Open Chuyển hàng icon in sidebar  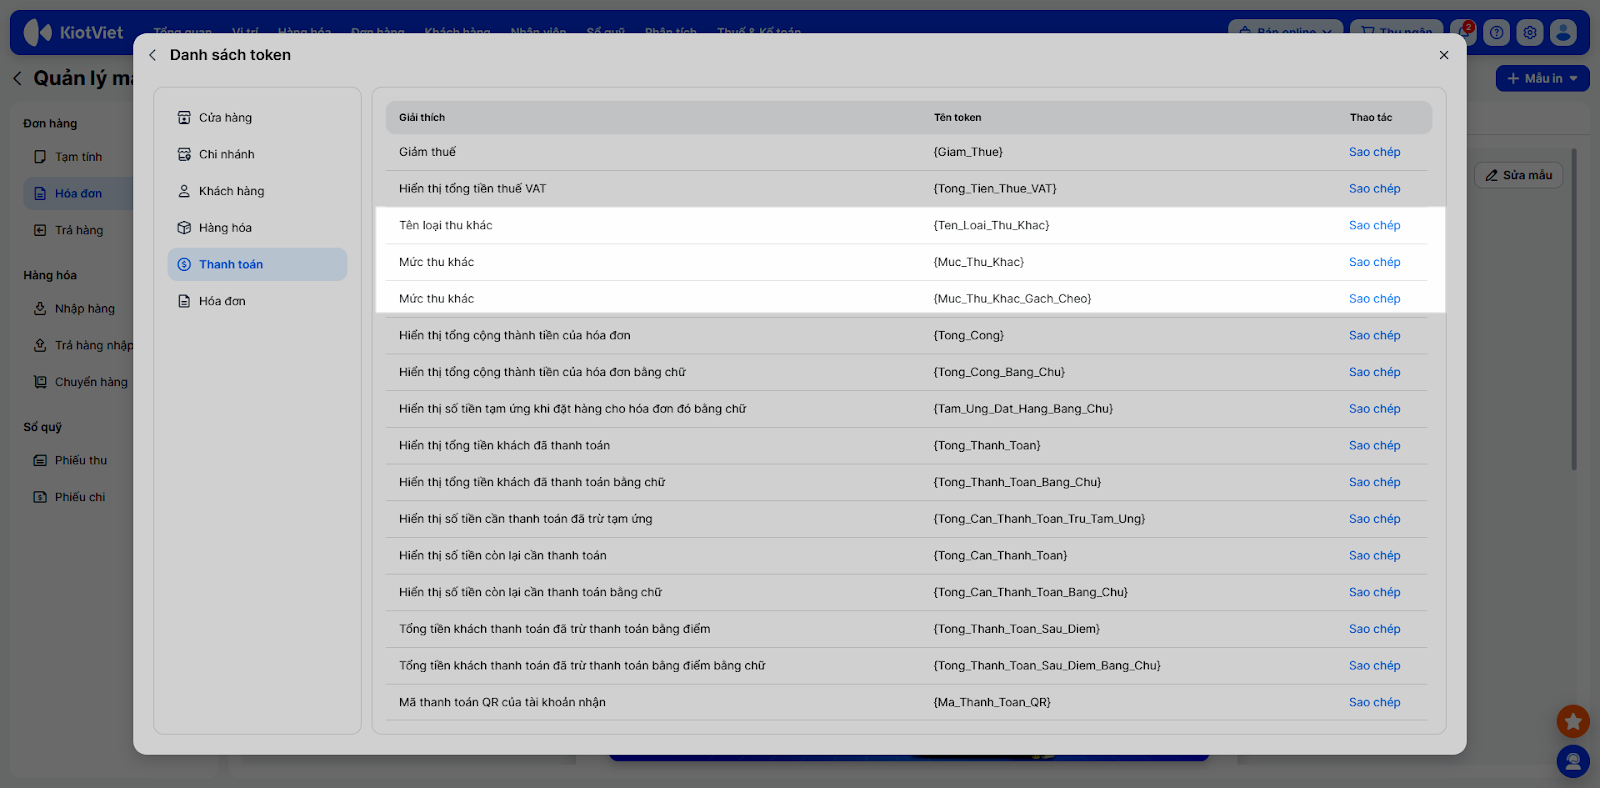[x=40, y=382]
